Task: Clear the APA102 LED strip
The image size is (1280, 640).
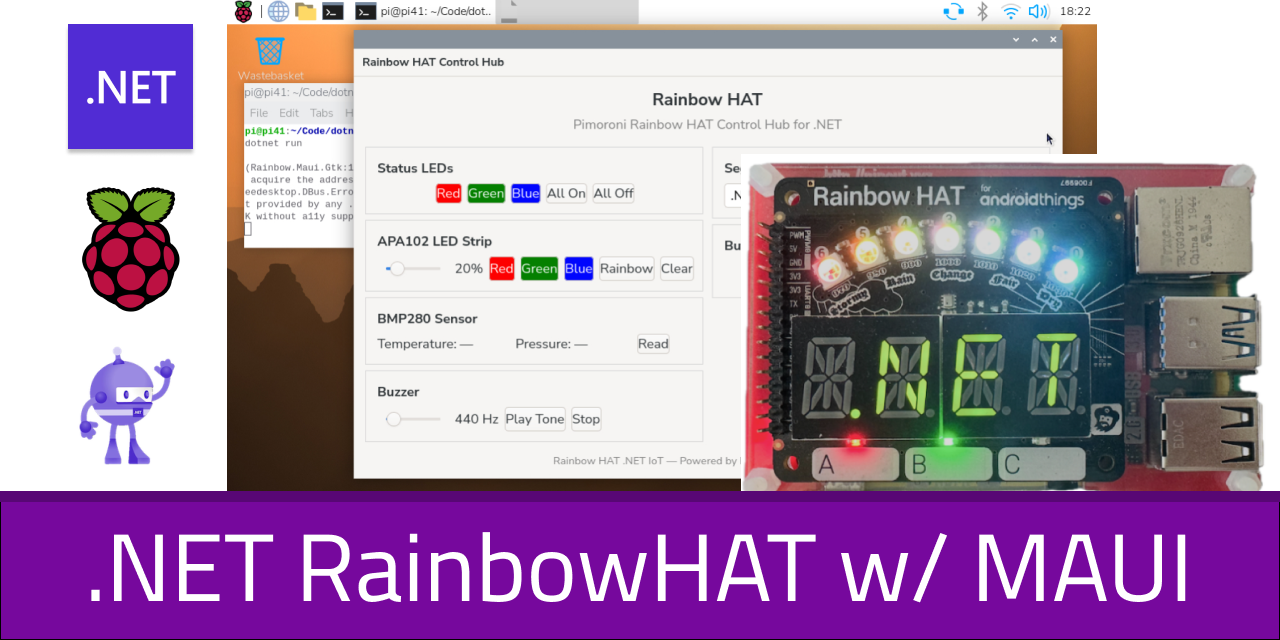Action: [677, 268]
